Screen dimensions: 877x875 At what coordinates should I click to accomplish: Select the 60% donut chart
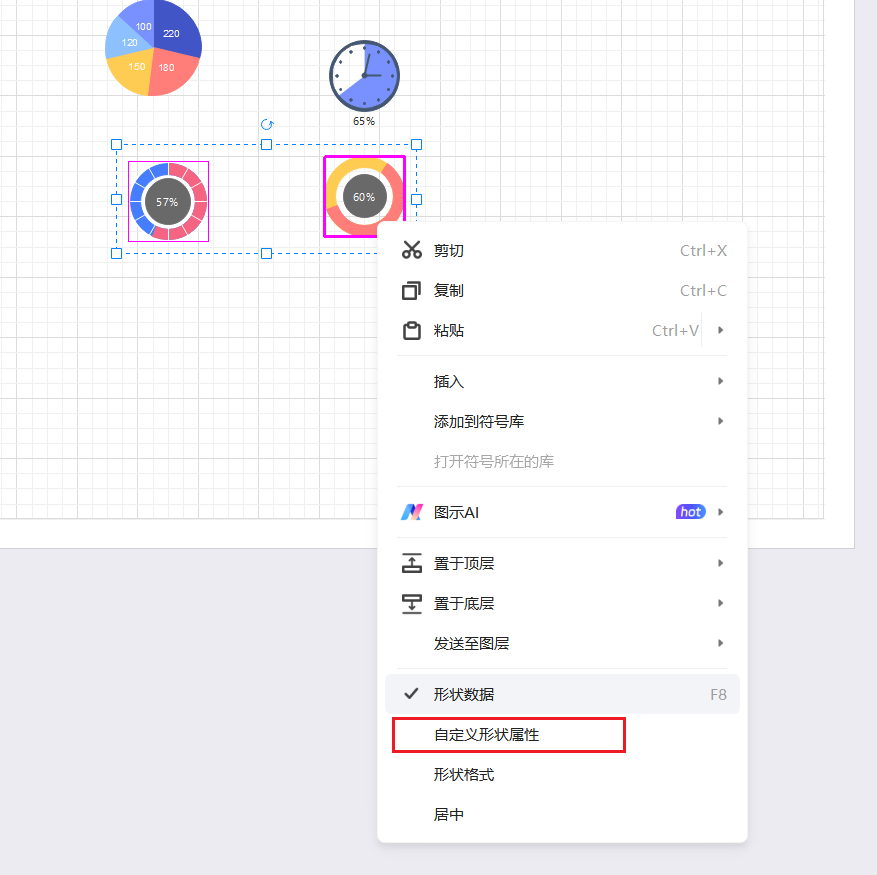pyautogui.click(x=364, y=196)
